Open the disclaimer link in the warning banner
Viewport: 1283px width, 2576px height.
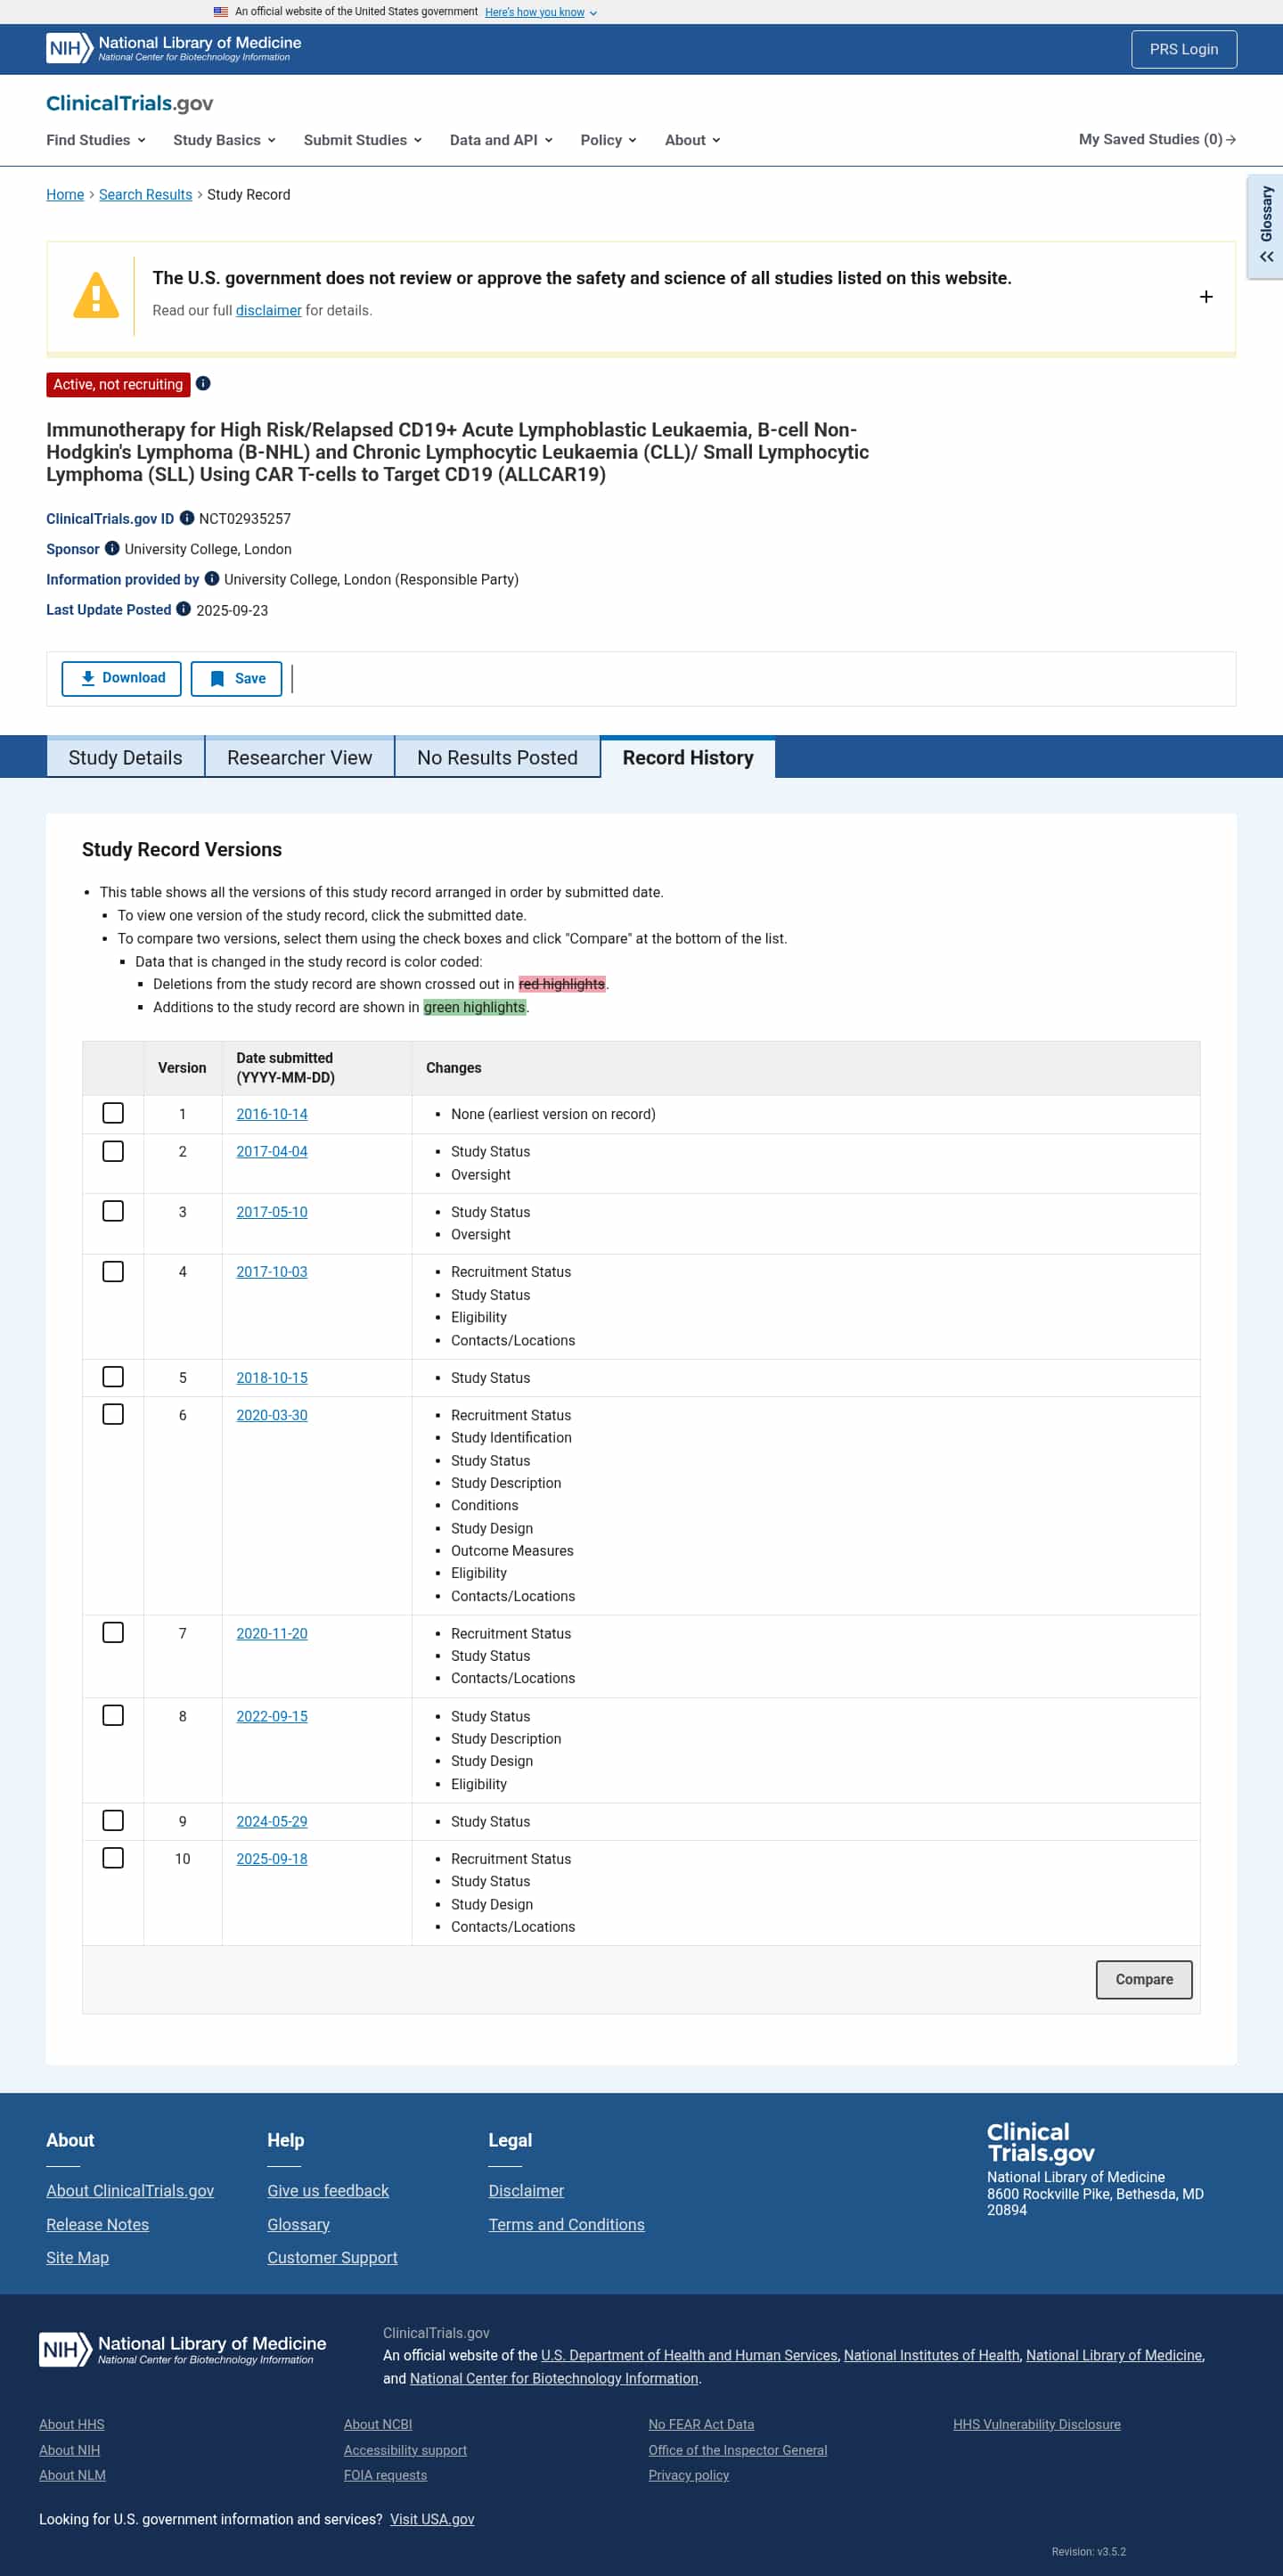tap(268, 310)
